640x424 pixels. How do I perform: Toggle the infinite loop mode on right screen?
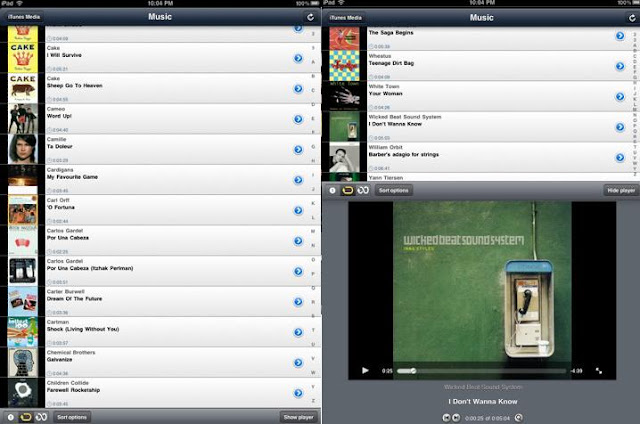point(363,191)
